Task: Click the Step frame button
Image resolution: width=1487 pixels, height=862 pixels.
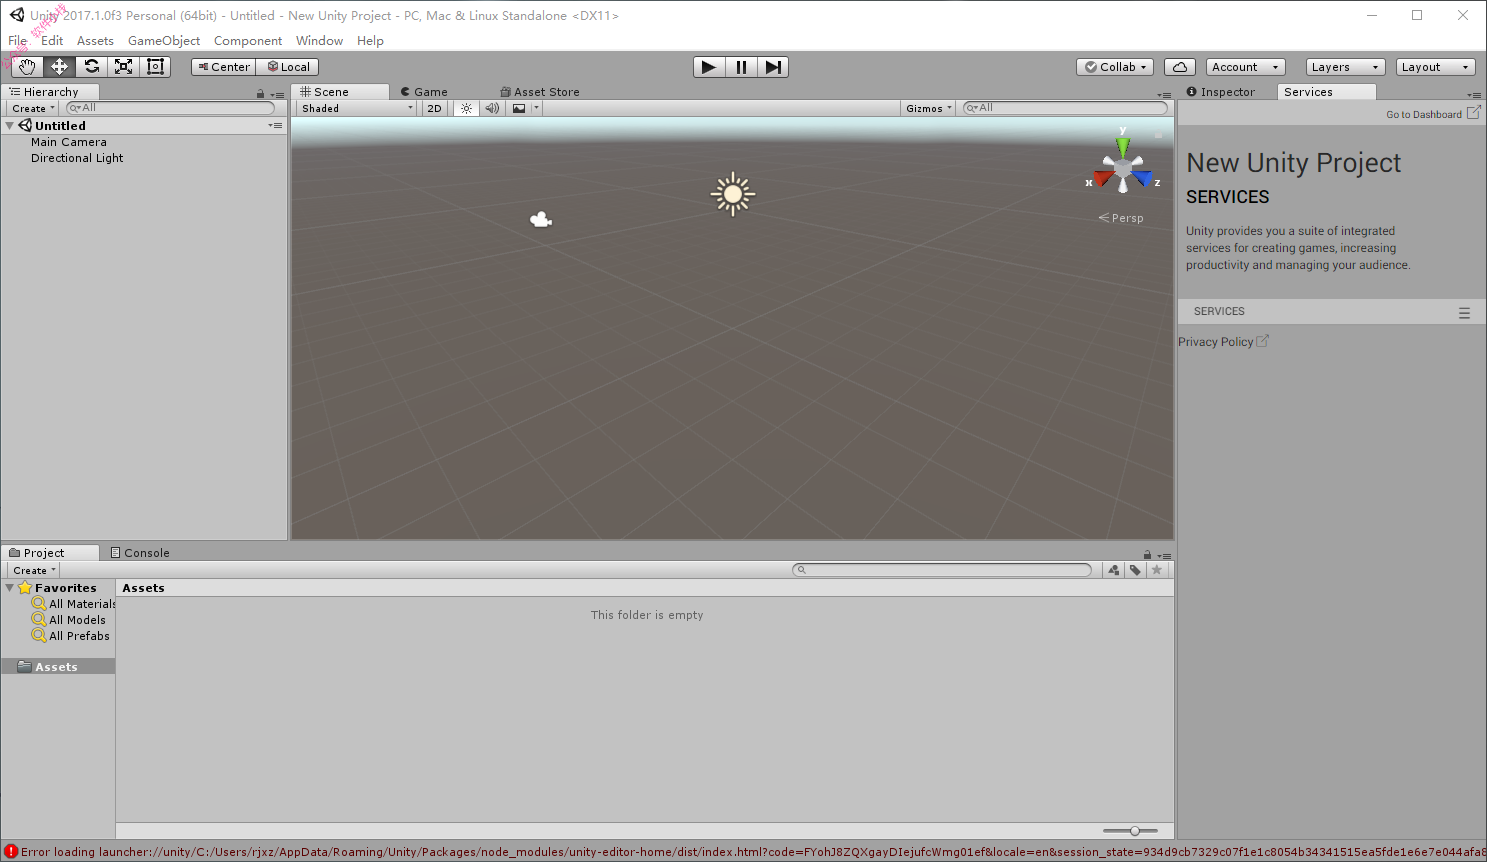Action: pyautogui.click(x=773, y=67)
